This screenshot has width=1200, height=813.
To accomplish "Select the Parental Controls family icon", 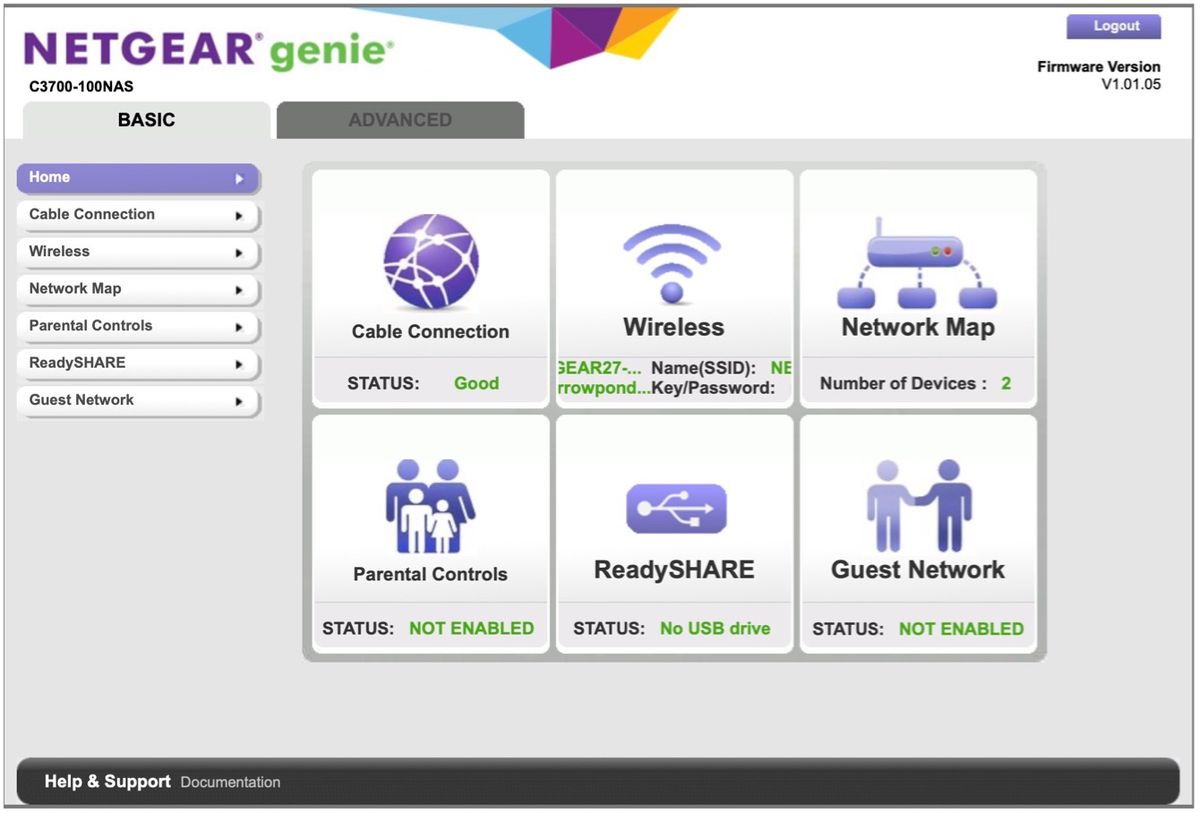I will tap(430, 503).
